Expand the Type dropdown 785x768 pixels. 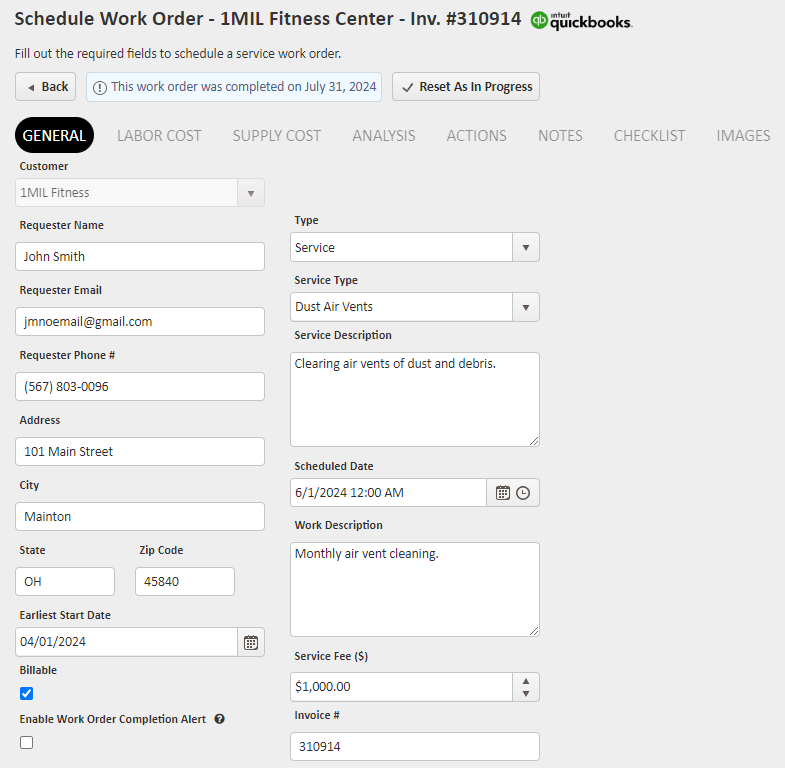point(526,248)
